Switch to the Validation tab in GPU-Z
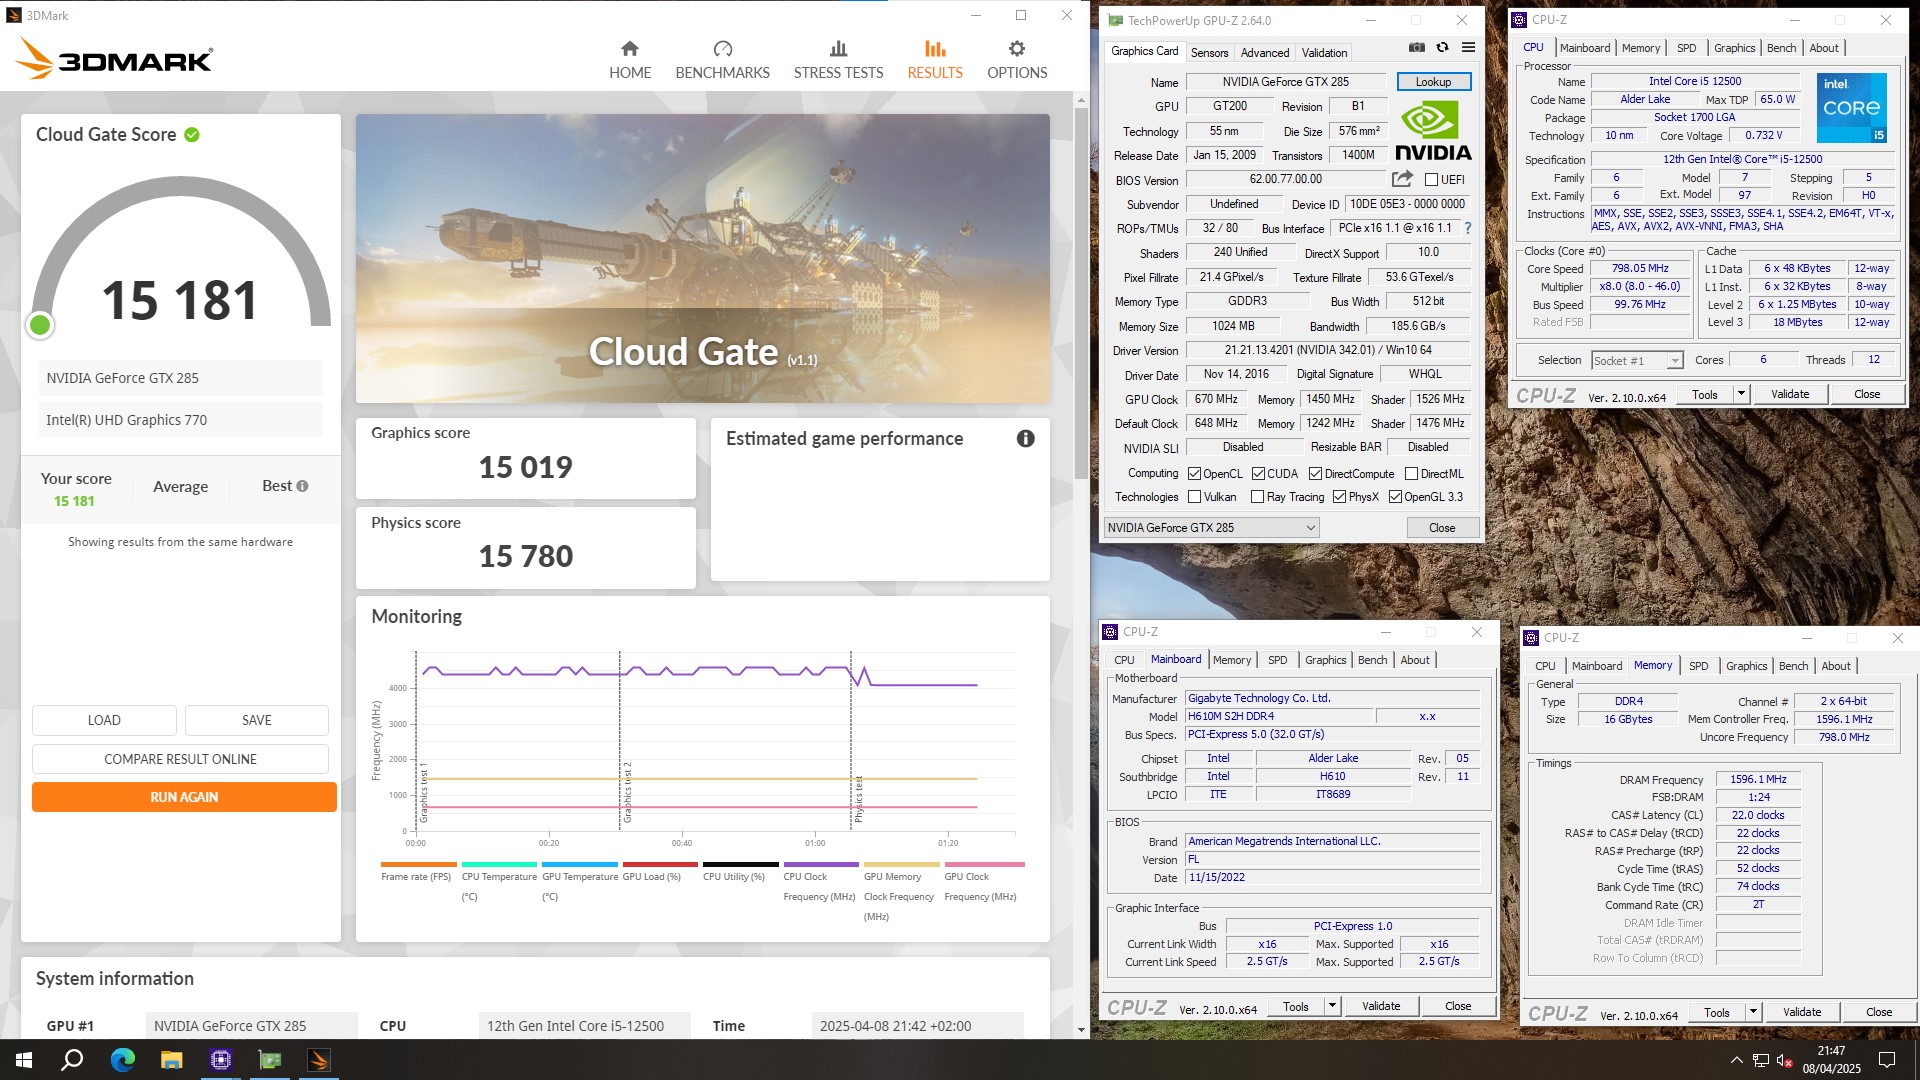 [x=1324, y=53]
